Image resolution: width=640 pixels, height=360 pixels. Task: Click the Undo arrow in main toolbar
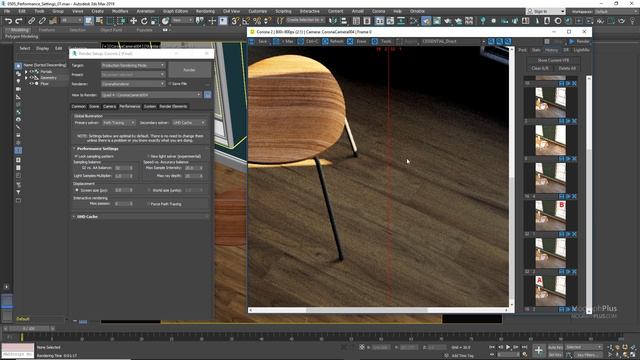pyautogui.click(x=8, y=20)
